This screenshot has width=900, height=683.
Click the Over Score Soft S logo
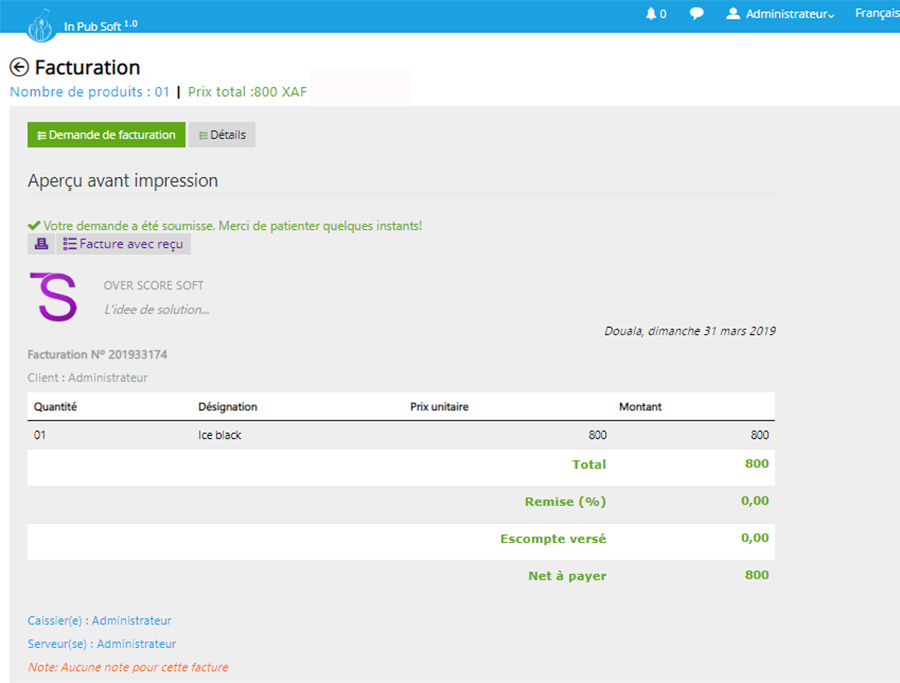pos(53,297)
